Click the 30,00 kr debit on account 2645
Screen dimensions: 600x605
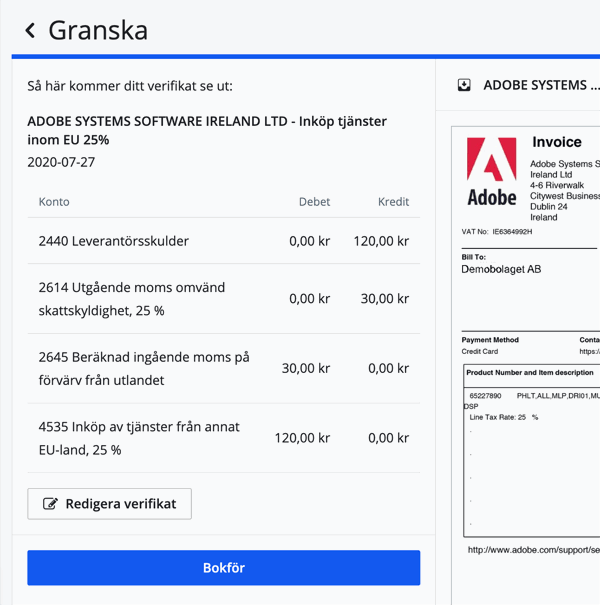click(x=306, y=368)
